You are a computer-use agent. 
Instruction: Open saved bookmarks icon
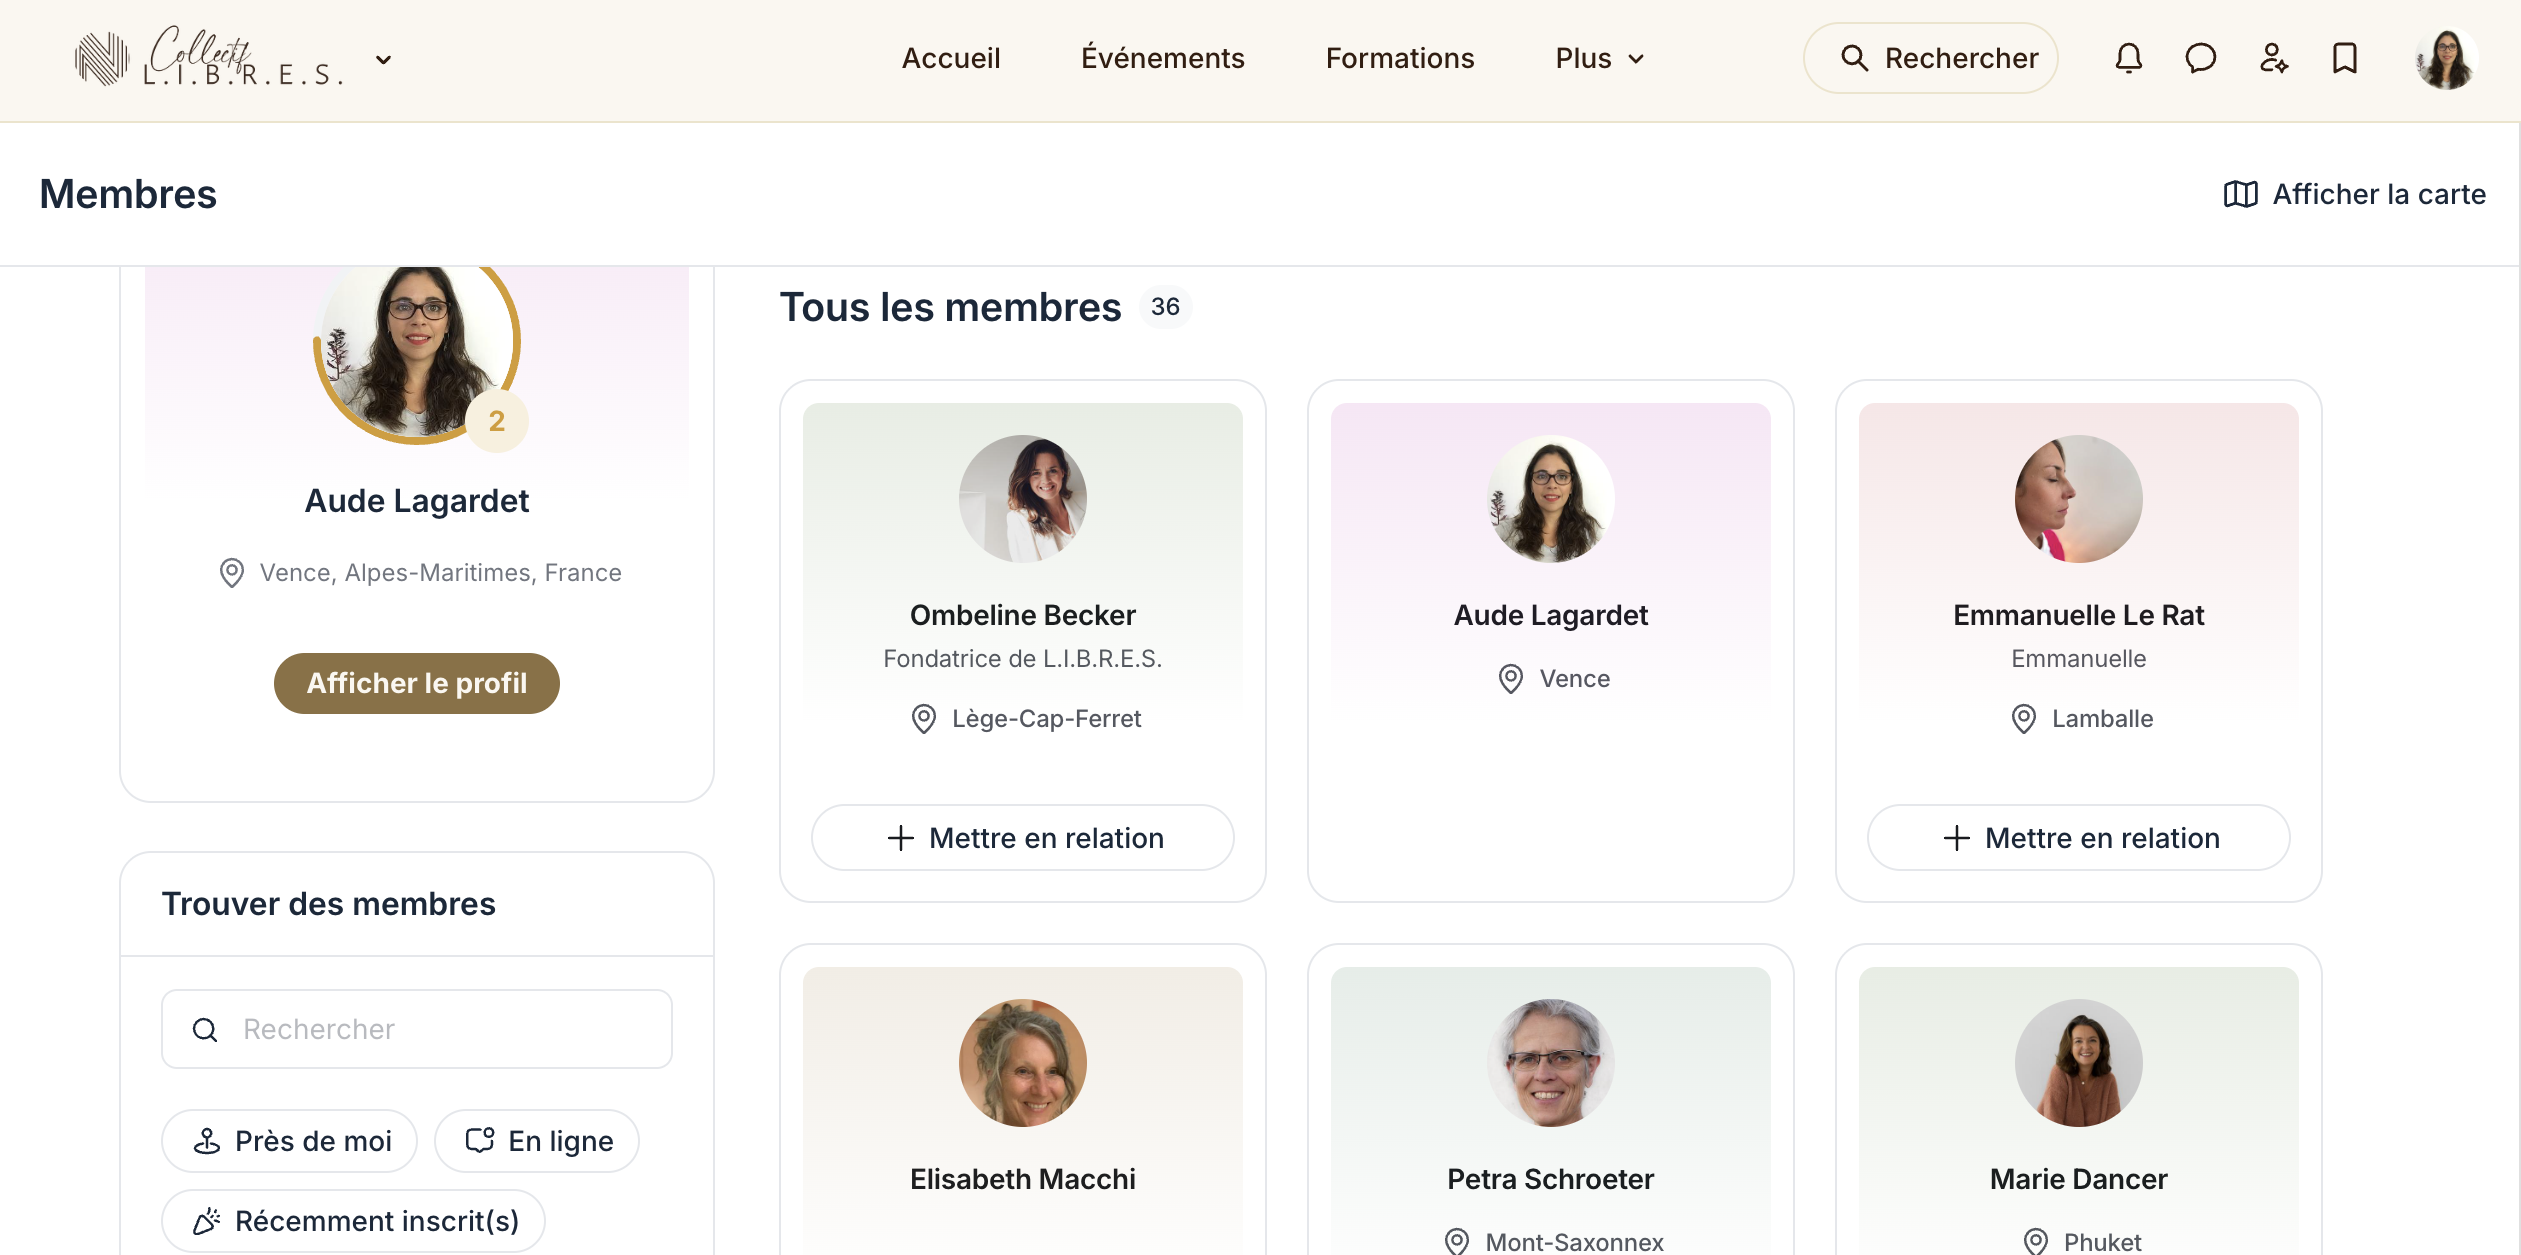tap(2345, 59)
